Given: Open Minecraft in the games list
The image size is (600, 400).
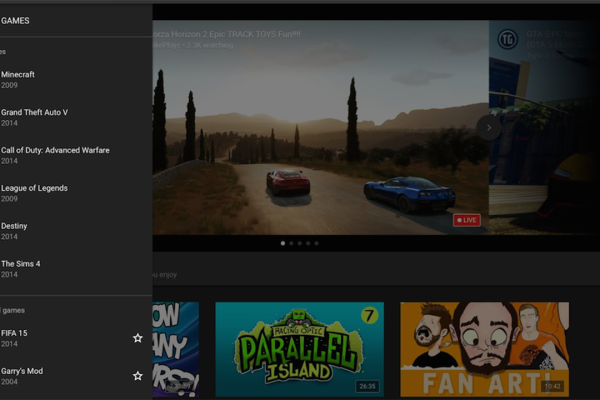Looking at the screenshot, I should pyautogui.click(x=76, y=80).
